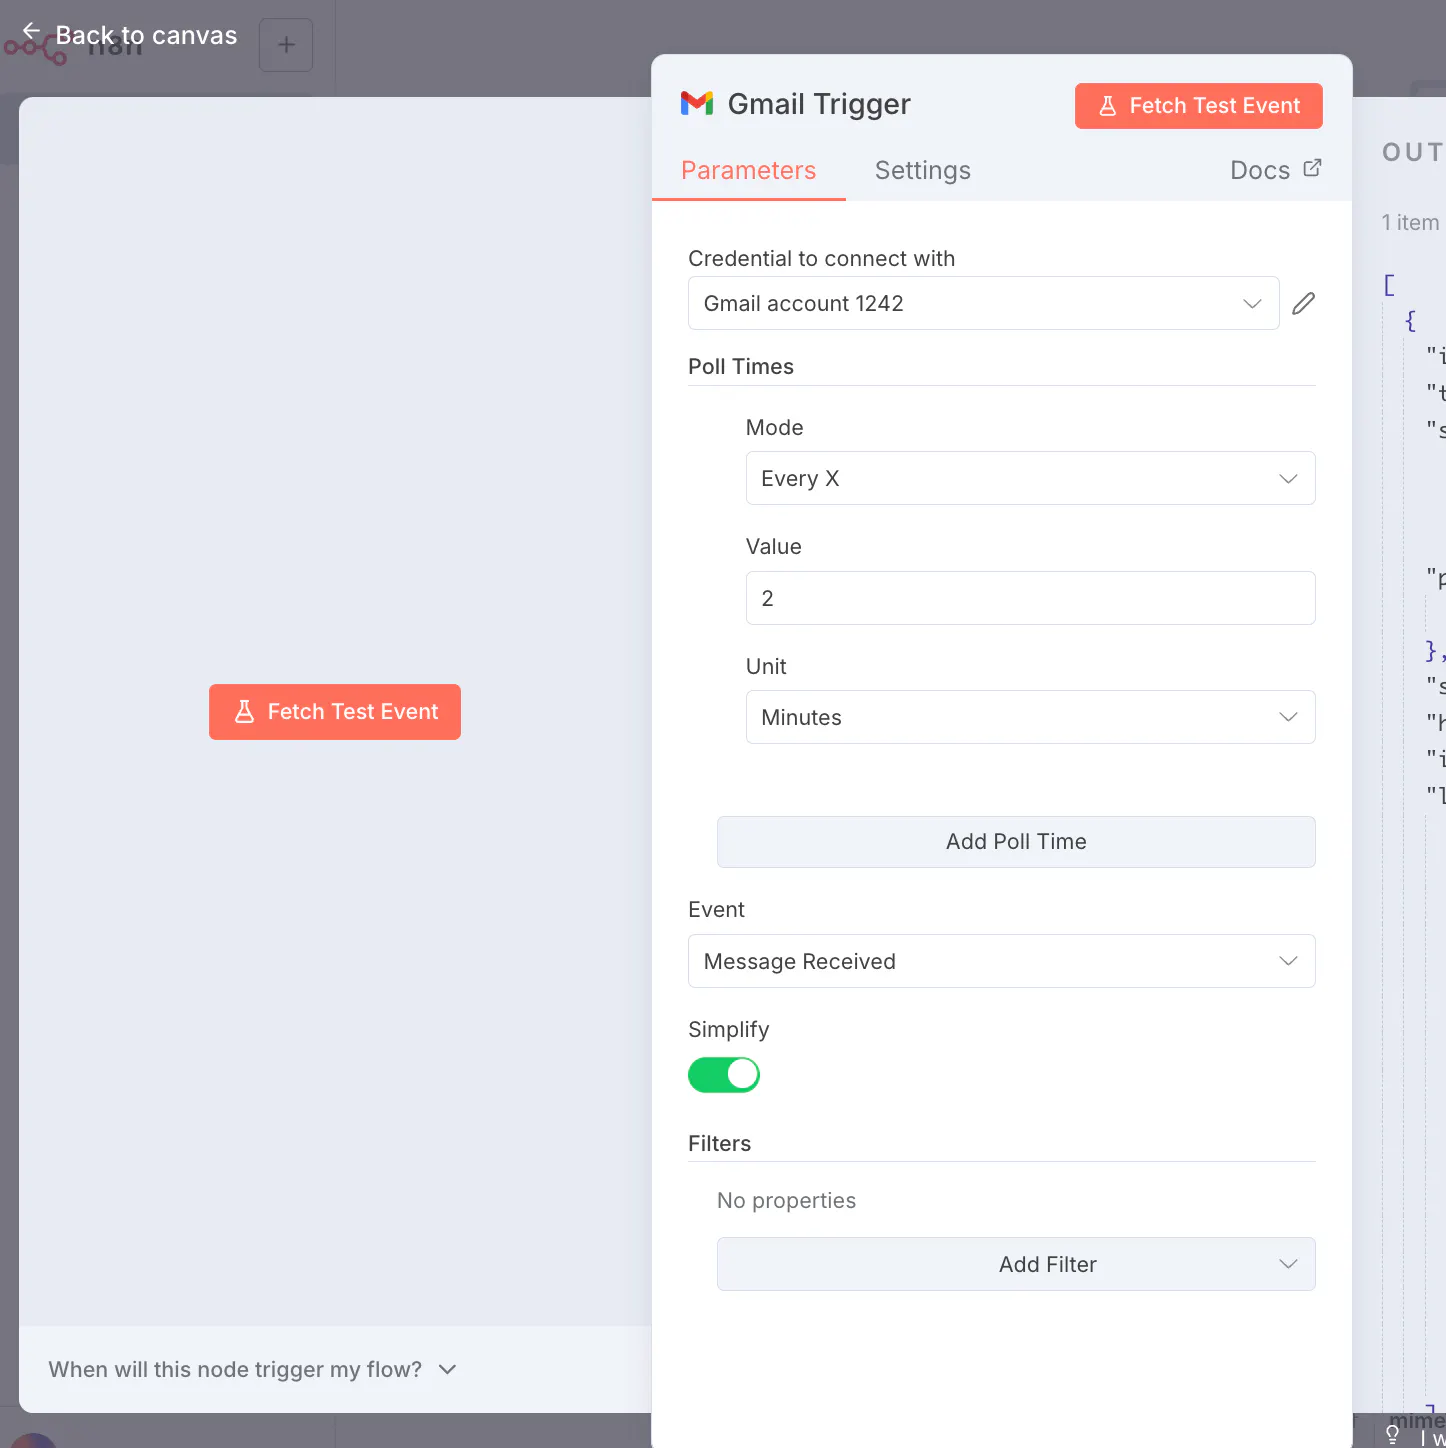Image resolution: width=1446 pixels, height=1448 pixels.
Task: Open the Event dropdown showing Message Received
Action: coord(1001,961)
